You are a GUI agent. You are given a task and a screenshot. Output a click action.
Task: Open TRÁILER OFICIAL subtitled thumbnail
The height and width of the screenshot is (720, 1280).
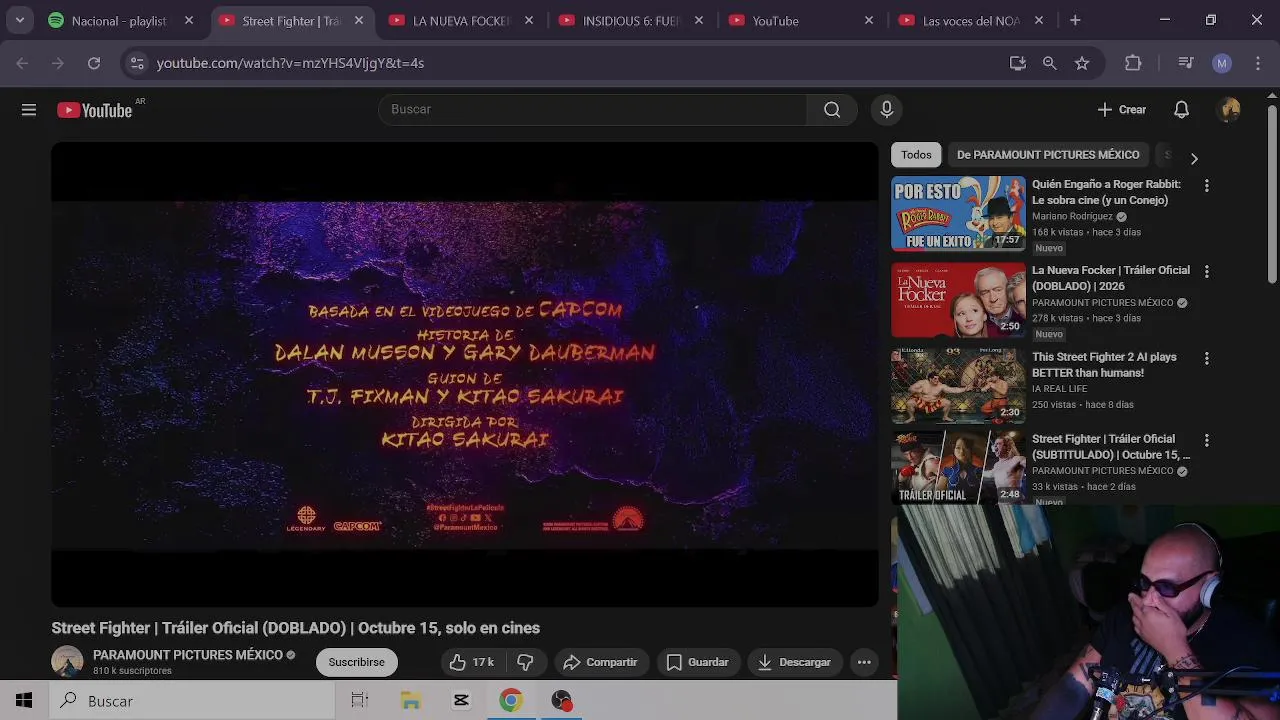pyautogui.click(x=958, y=468)
